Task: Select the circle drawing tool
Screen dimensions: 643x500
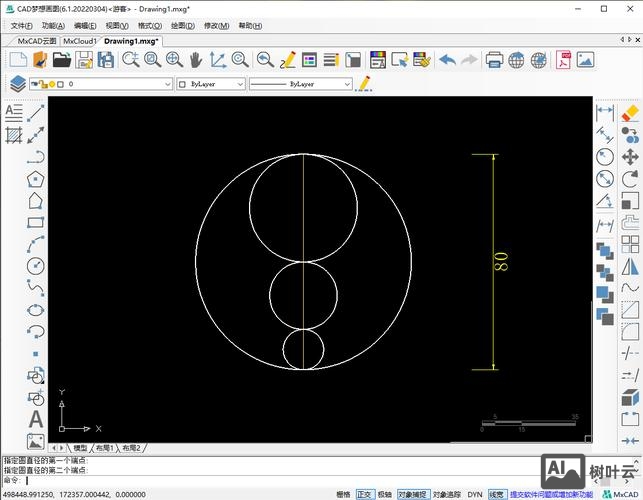Action: 36,265
